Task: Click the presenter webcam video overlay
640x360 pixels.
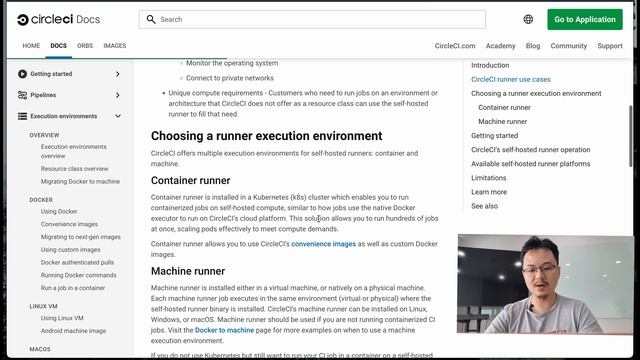Action: pos(545,284)
